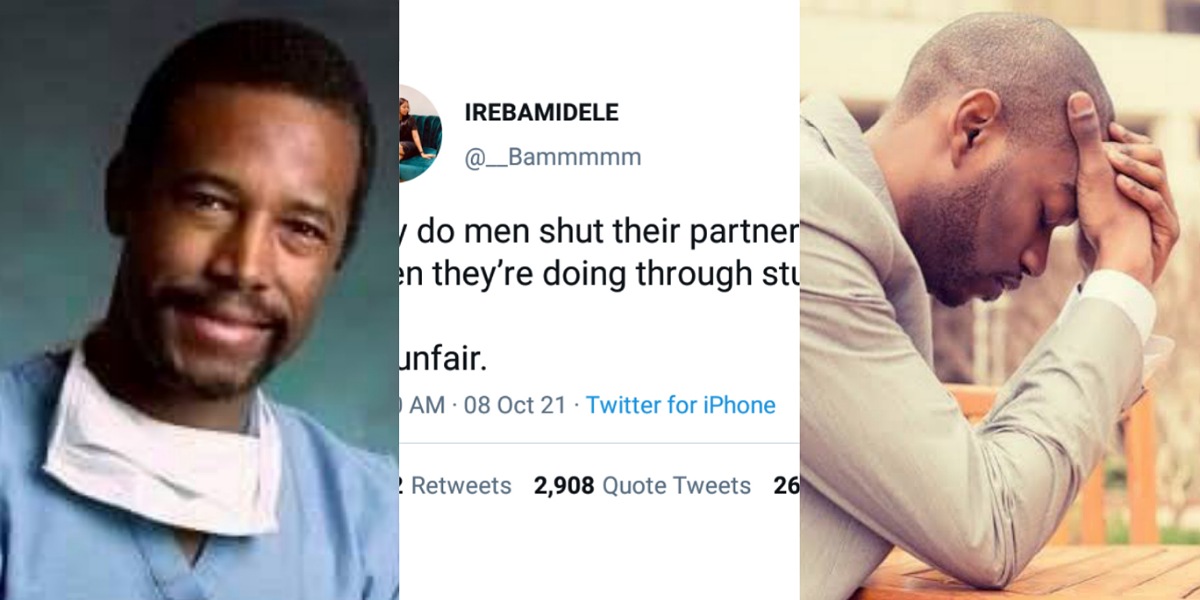
Task: Open the left photo of man in scrubs
Action: (200, 300)
